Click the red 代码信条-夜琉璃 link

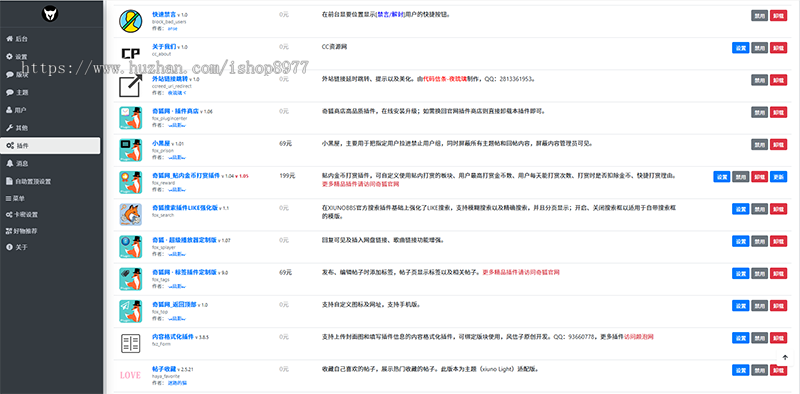(x=445, y=79)
